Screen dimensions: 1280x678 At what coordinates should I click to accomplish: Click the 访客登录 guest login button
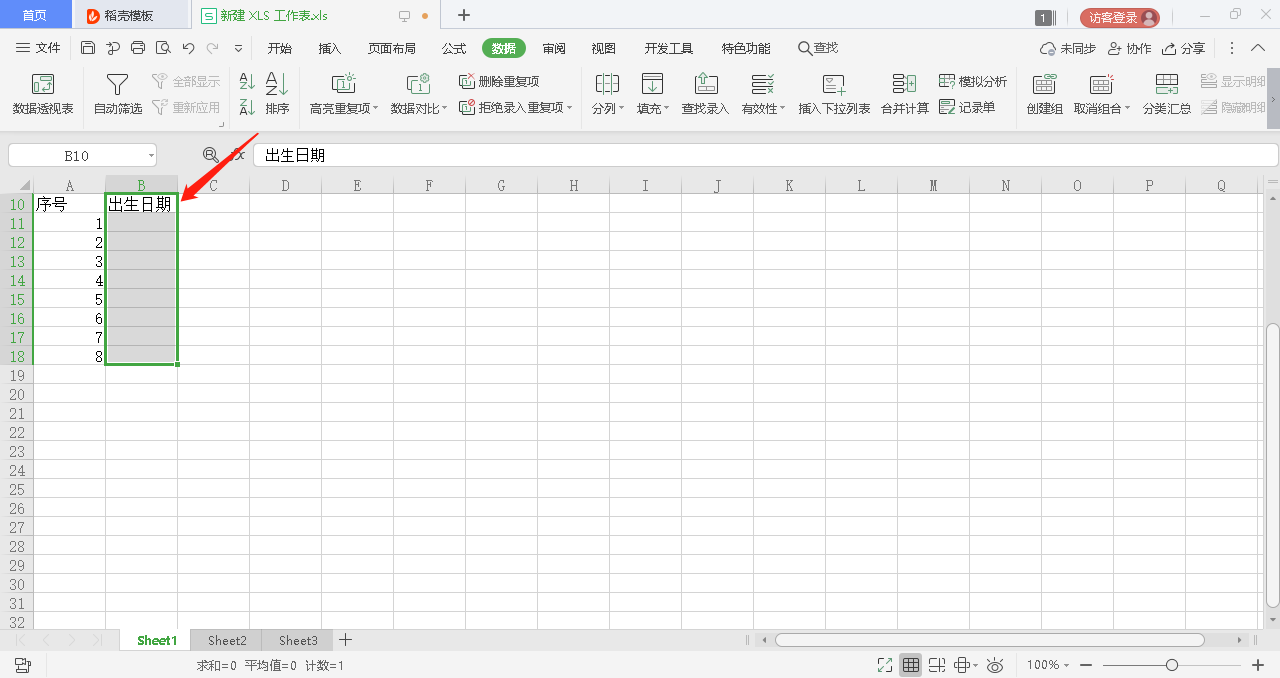click(1119, 17)
